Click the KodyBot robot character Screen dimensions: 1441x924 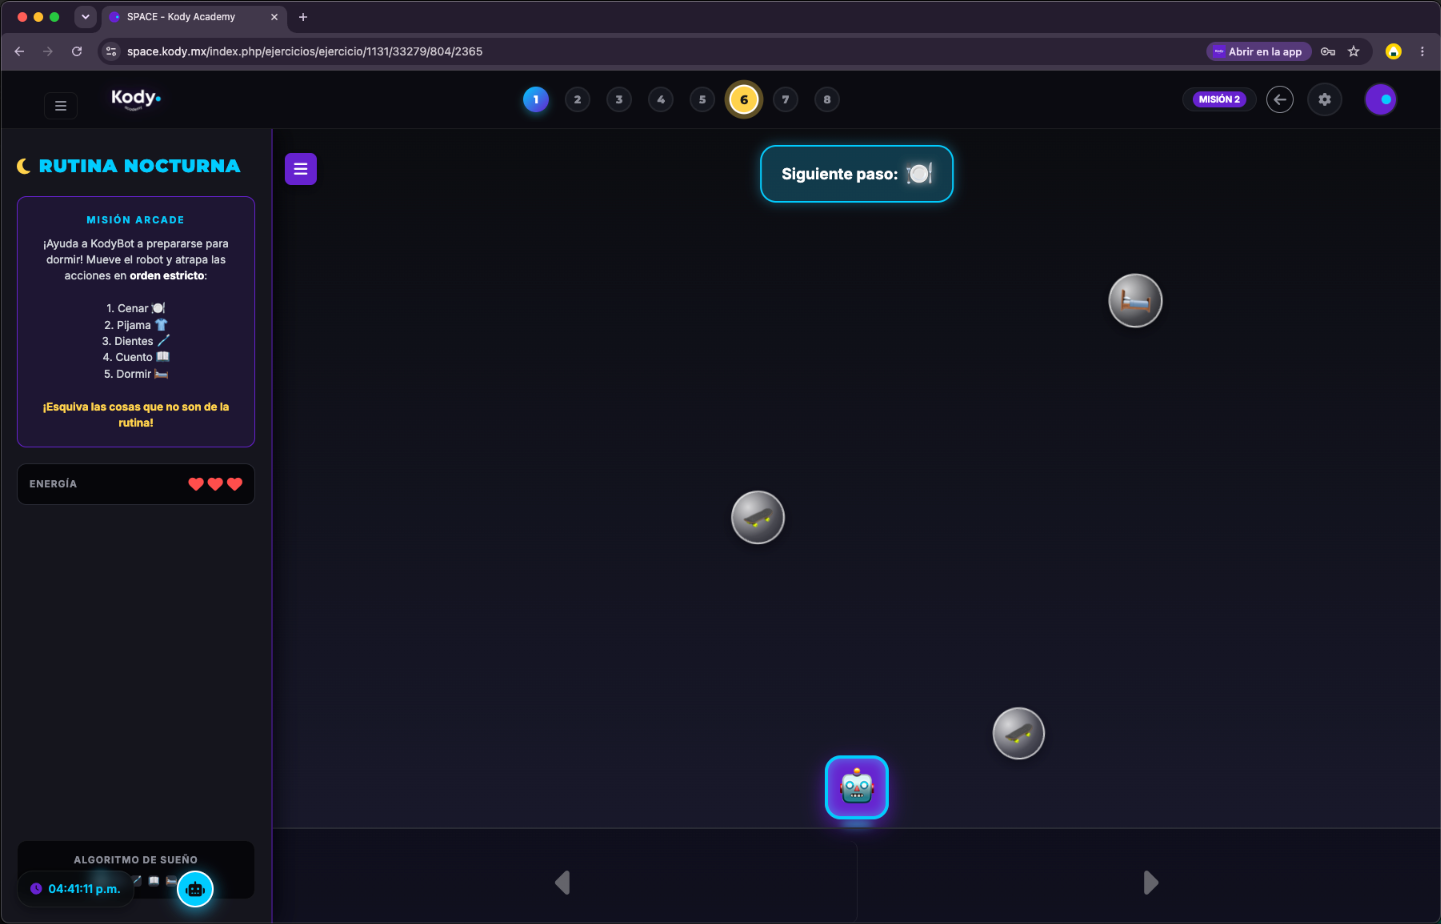tap(857, 787)
